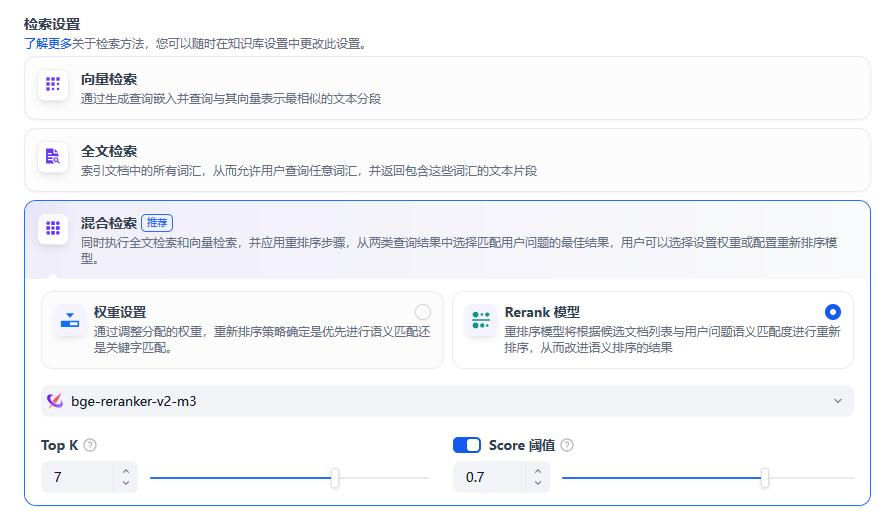889x519 pixels.
Task: Decrease Top K with down arrow
Action: [x=126, y=483]
